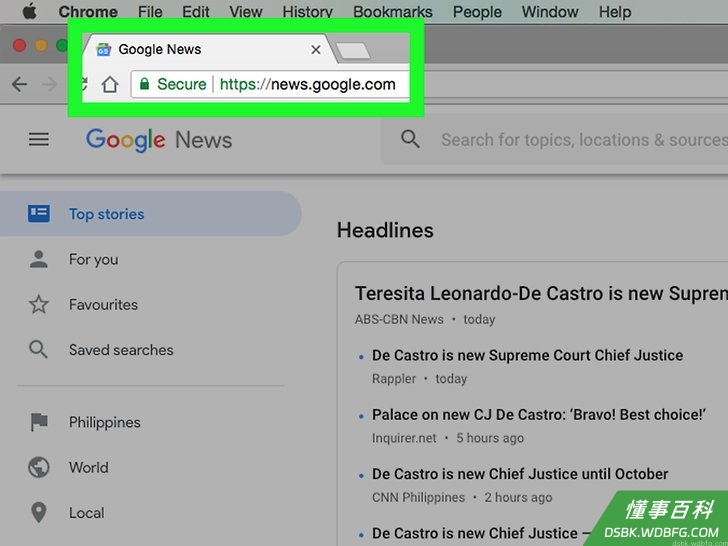Click the Inquirer.net source label
Image resolution: width=728 pixels, height=546 pixels.
pos(404,438)
